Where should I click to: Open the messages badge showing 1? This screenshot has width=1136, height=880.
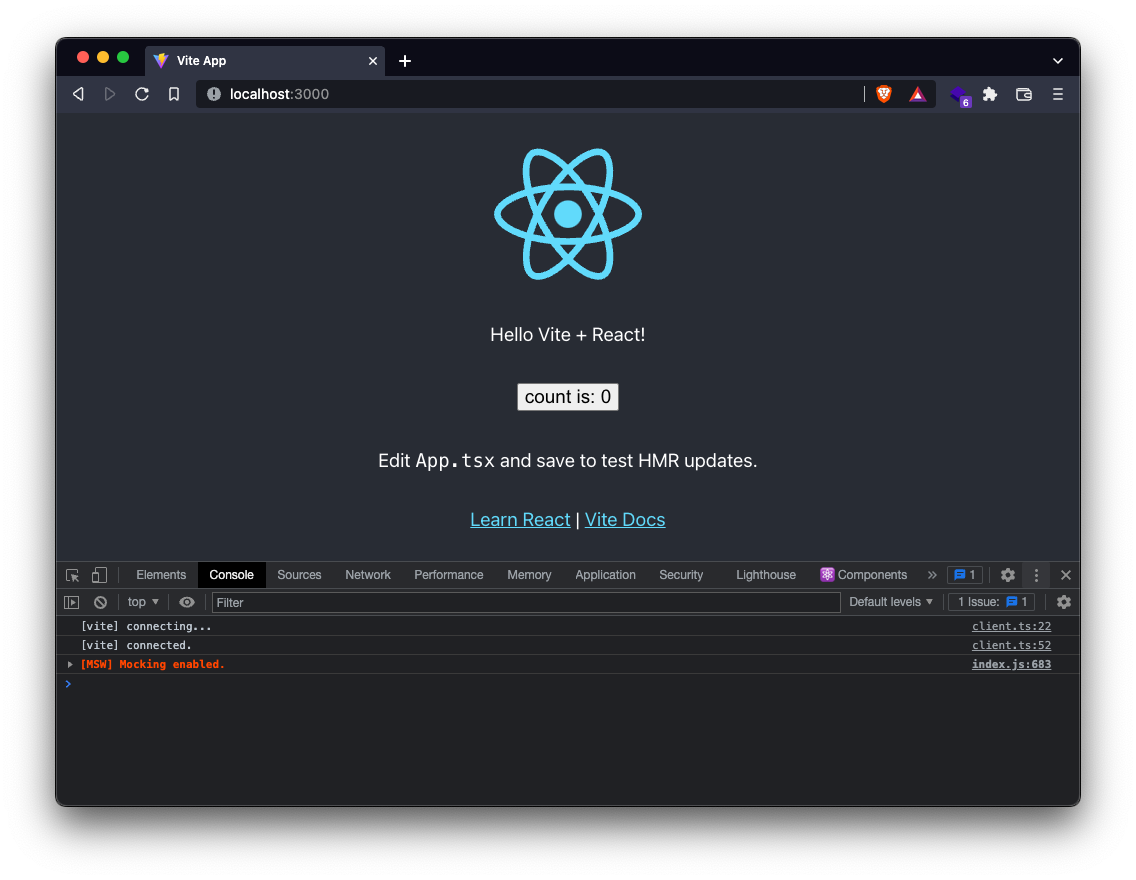point(965,575)
